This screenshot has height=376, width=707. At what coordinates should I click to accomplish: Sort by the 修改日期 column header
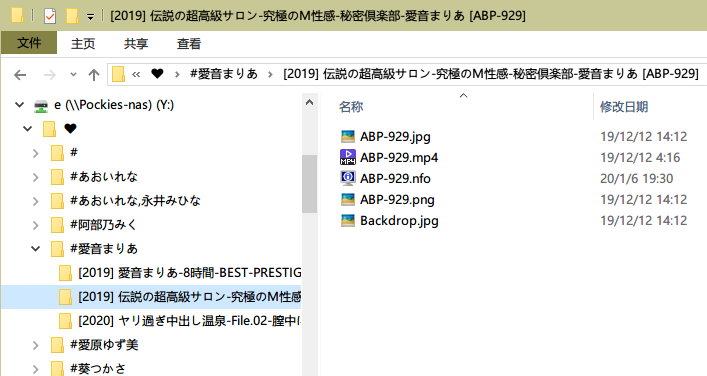(624, 107)
